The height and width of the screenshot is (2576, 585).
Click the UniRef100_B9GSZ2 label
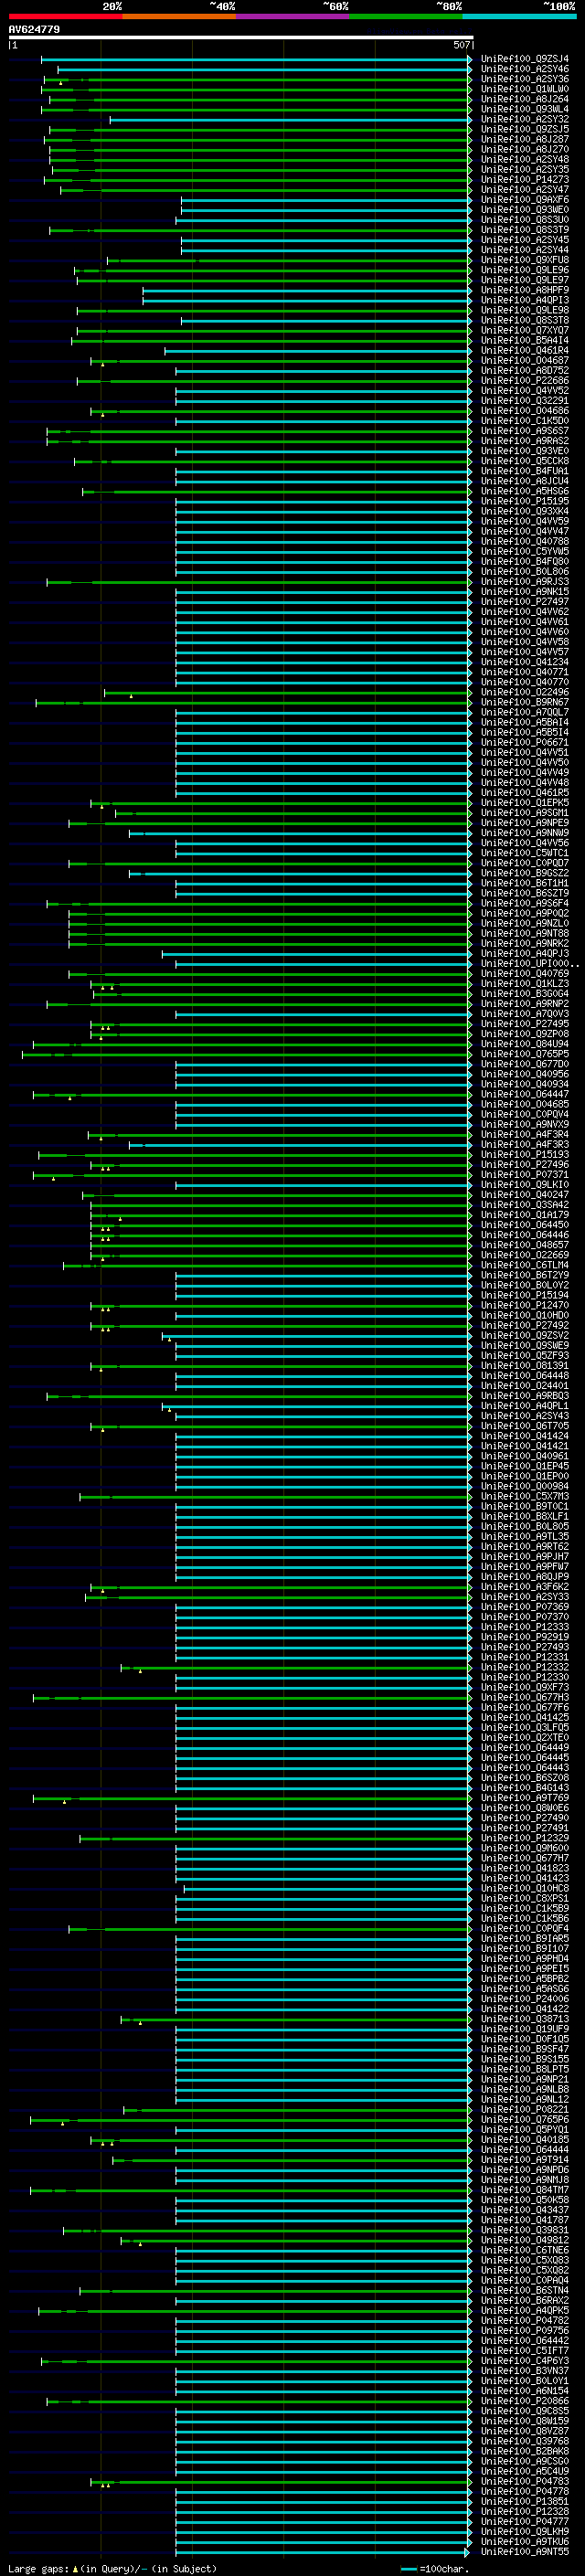[x=524, y=873]
